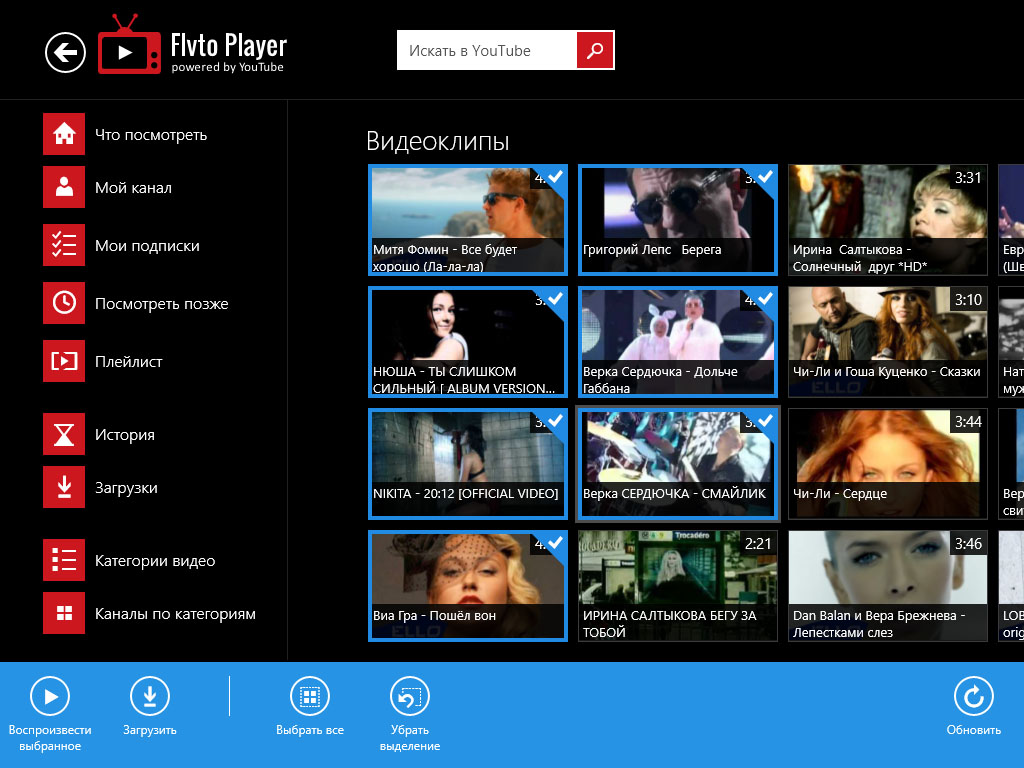The width and height of the screenshot is (1024, 768).
Task: Click the person icon for Мой канал
Action: [64, 187]
